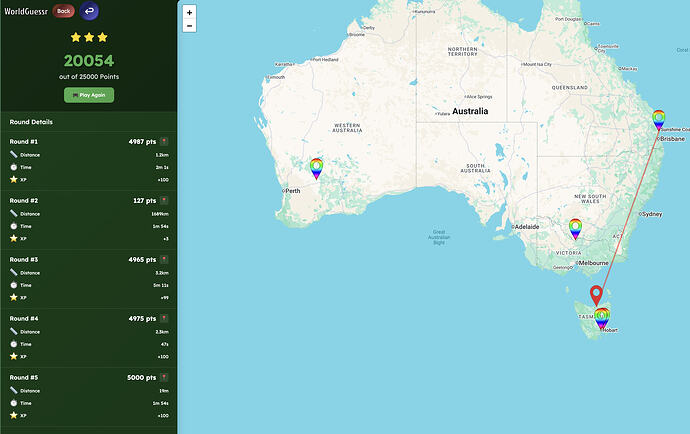Click the red Back button

[63, 11]
